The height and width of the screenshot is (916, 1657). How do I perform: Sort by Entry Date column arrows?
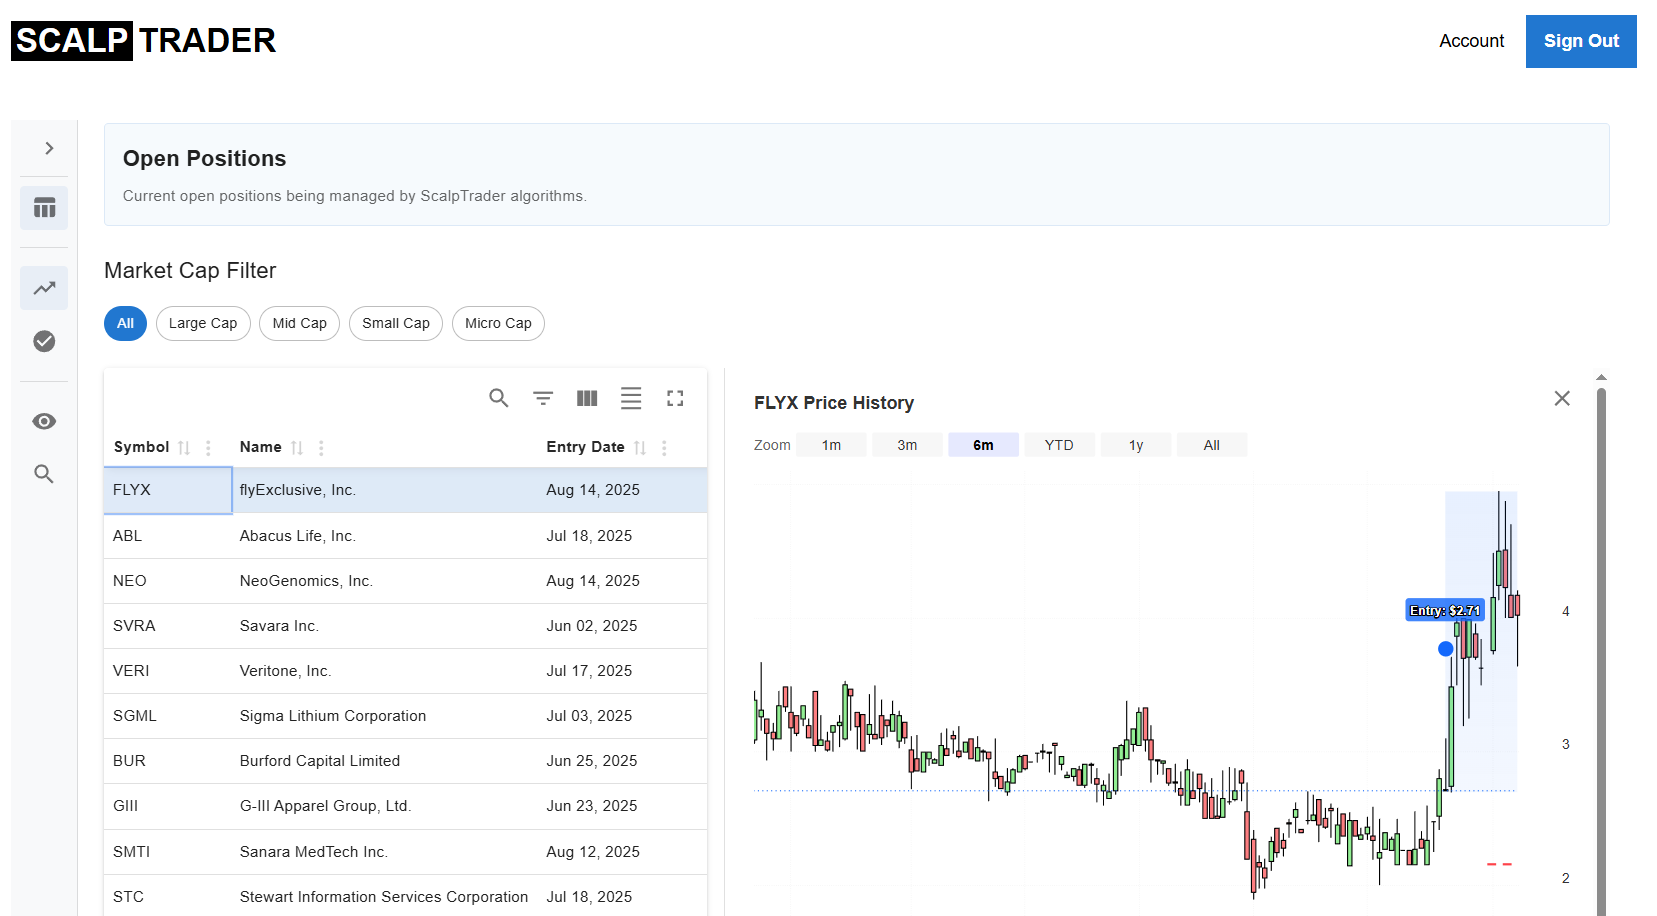coord(640,448)
